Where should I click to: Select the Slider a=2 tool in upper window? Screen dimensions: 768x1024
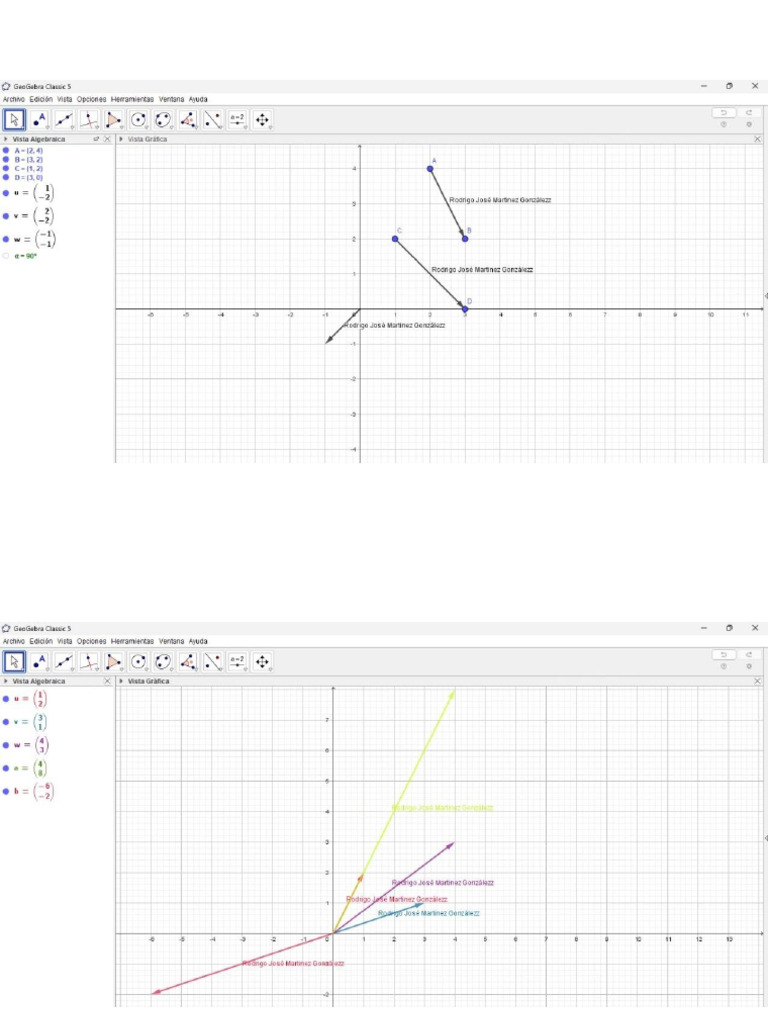click(x=238, y=120)
